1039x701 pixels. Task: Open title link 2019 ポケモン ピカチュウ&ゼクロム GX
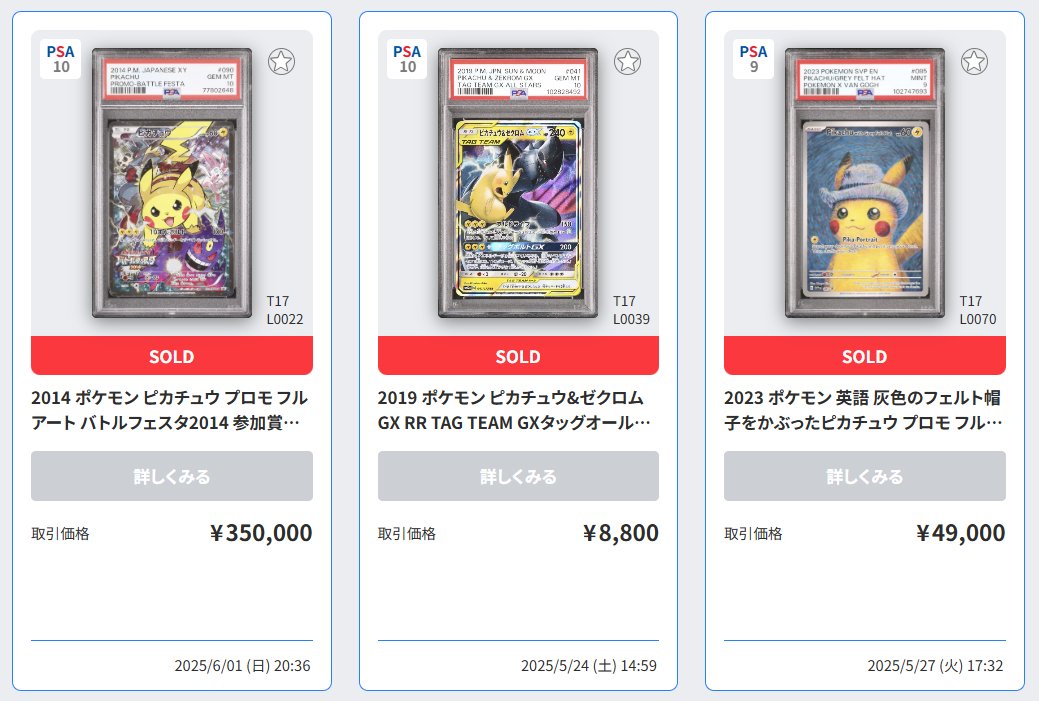click(514, 409)
